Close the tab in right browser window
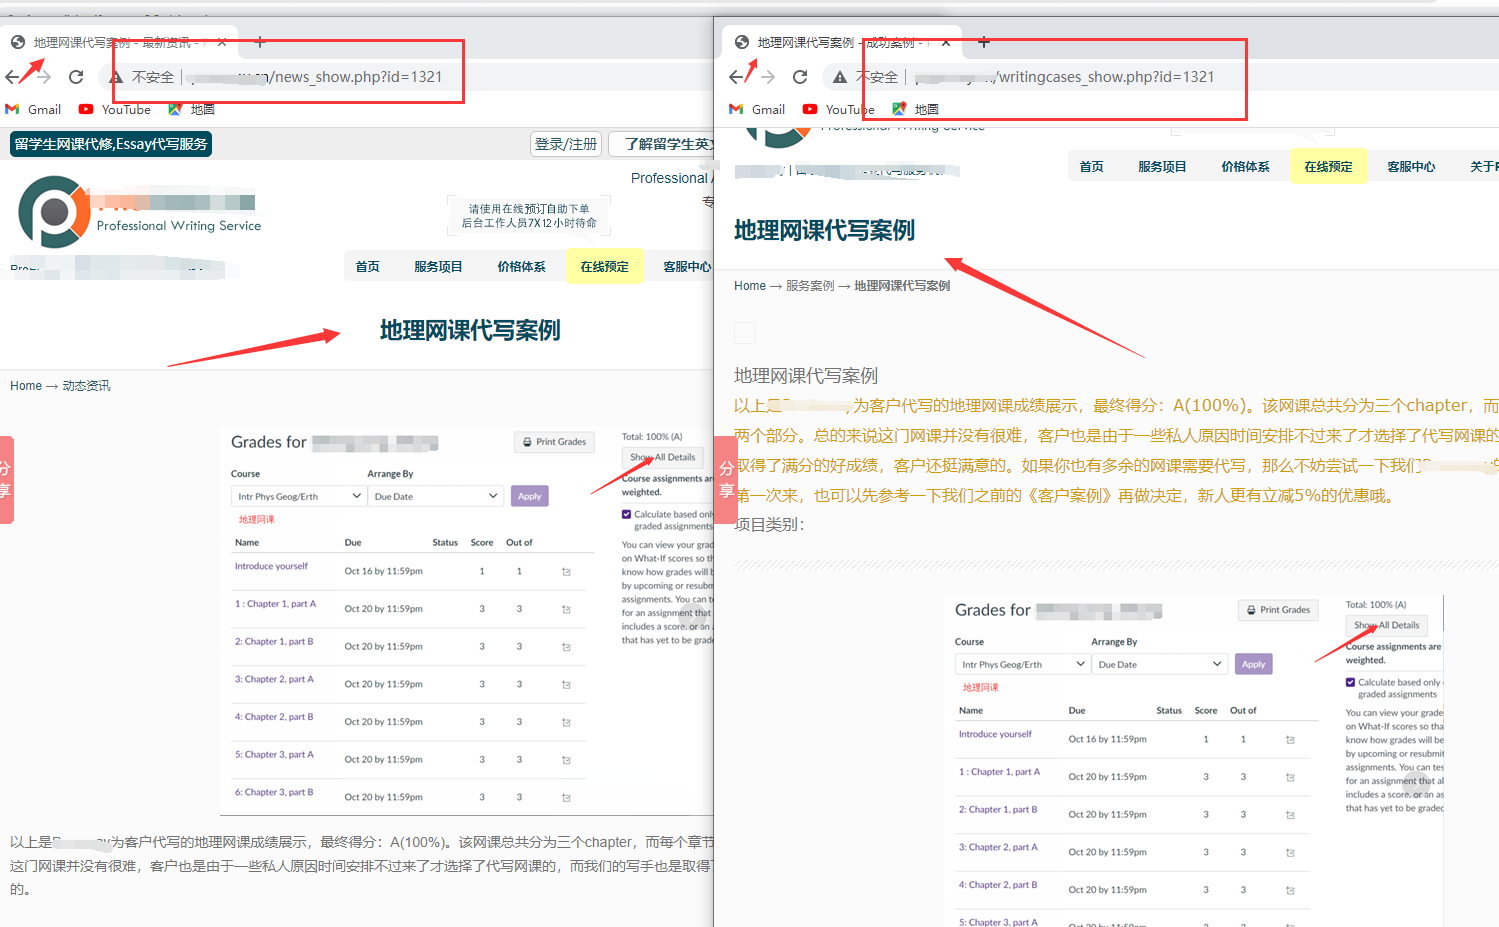 click(946, 43)
